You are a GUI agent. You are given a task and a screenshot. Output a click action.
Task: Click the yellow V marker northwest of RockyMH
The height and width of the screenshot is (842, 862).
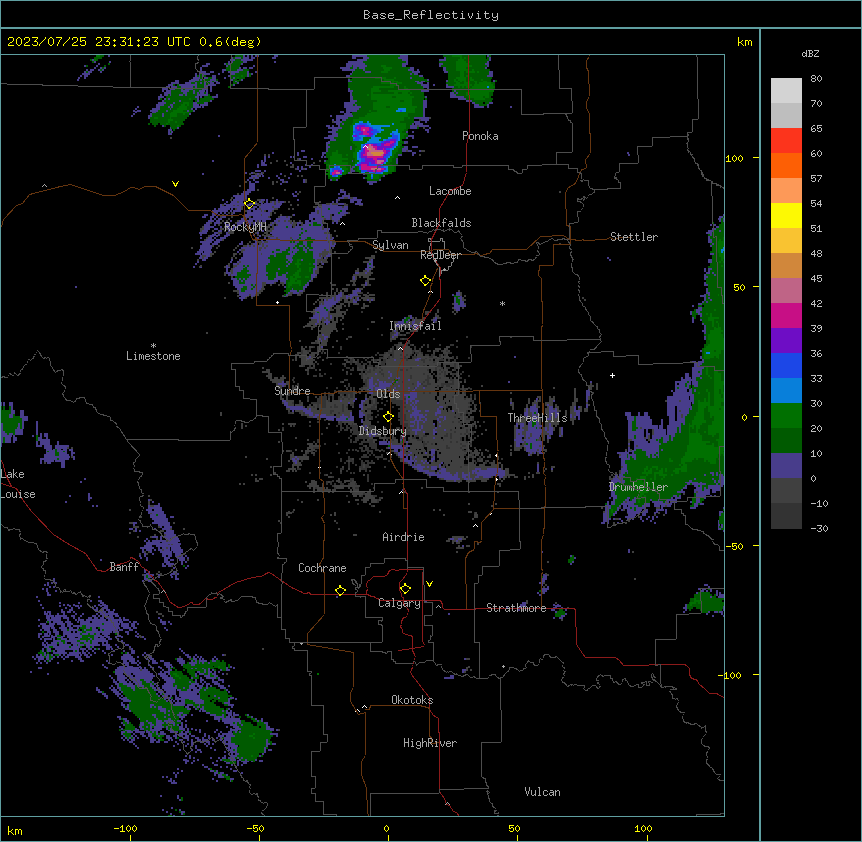pos(175,184)
